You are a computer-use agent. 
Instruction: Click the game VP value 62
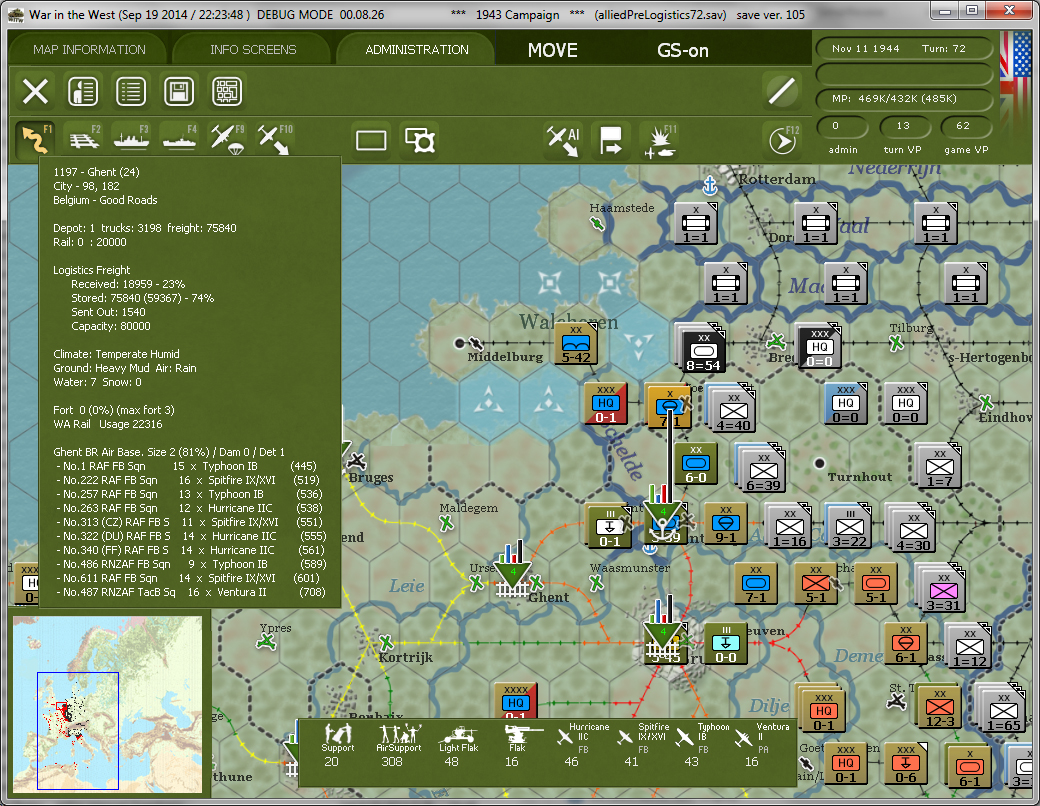click(x=963, y=126)
